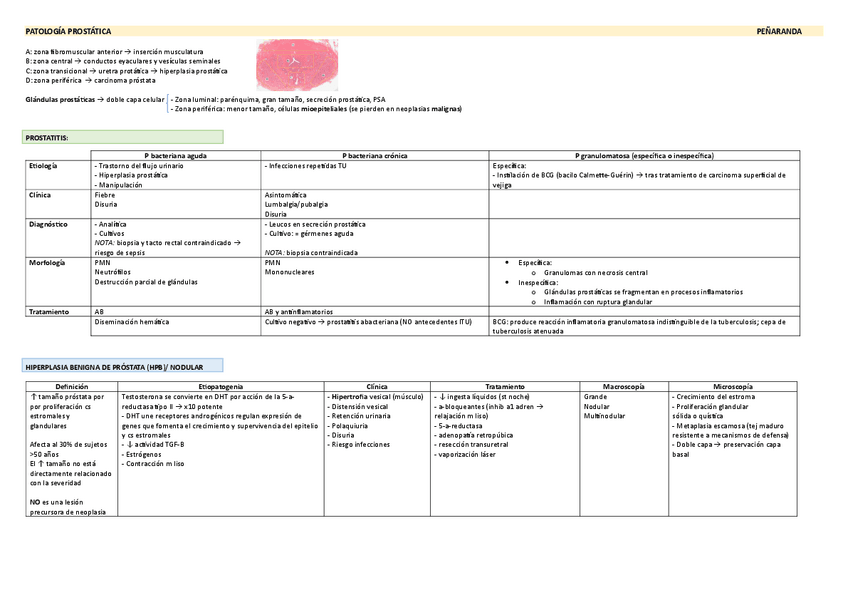Click cell text 'Mononucleares'

click(x=289, y=272)
